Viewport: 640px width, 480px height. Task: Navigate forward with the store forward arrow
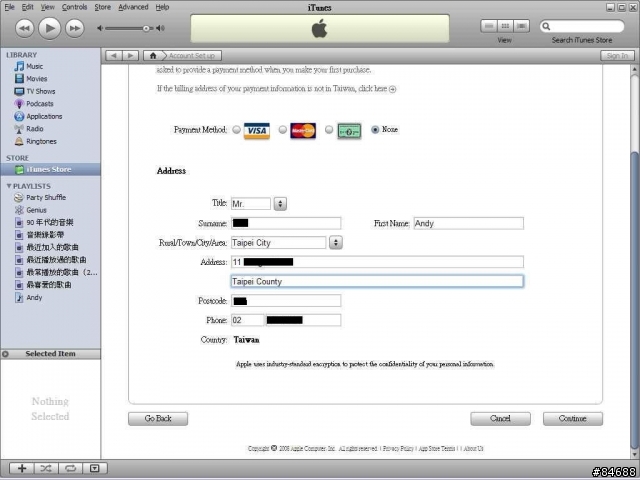[x=130, y=56]
